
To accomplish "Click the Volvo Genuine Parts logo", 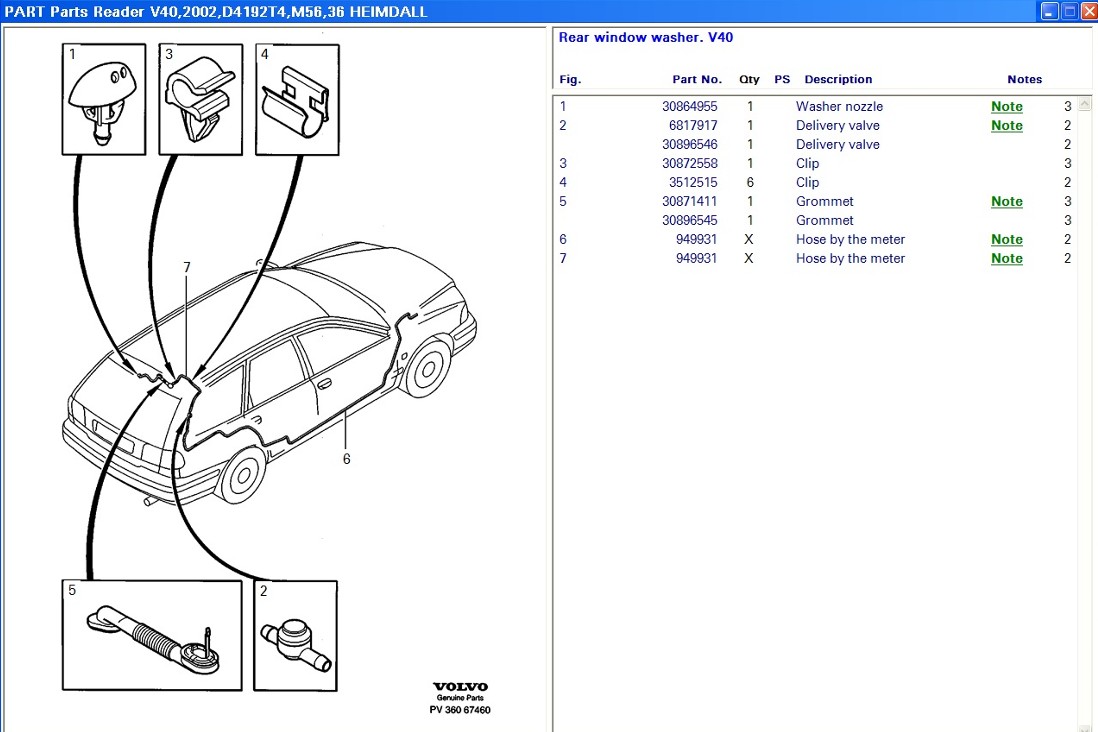I will (460, 690).
